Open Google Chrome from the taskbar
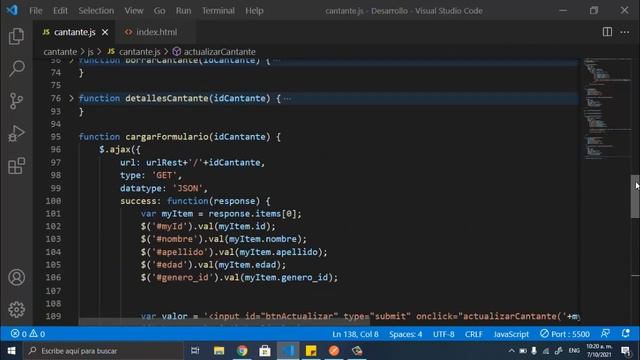640x360 pixels. pos(242,351)
